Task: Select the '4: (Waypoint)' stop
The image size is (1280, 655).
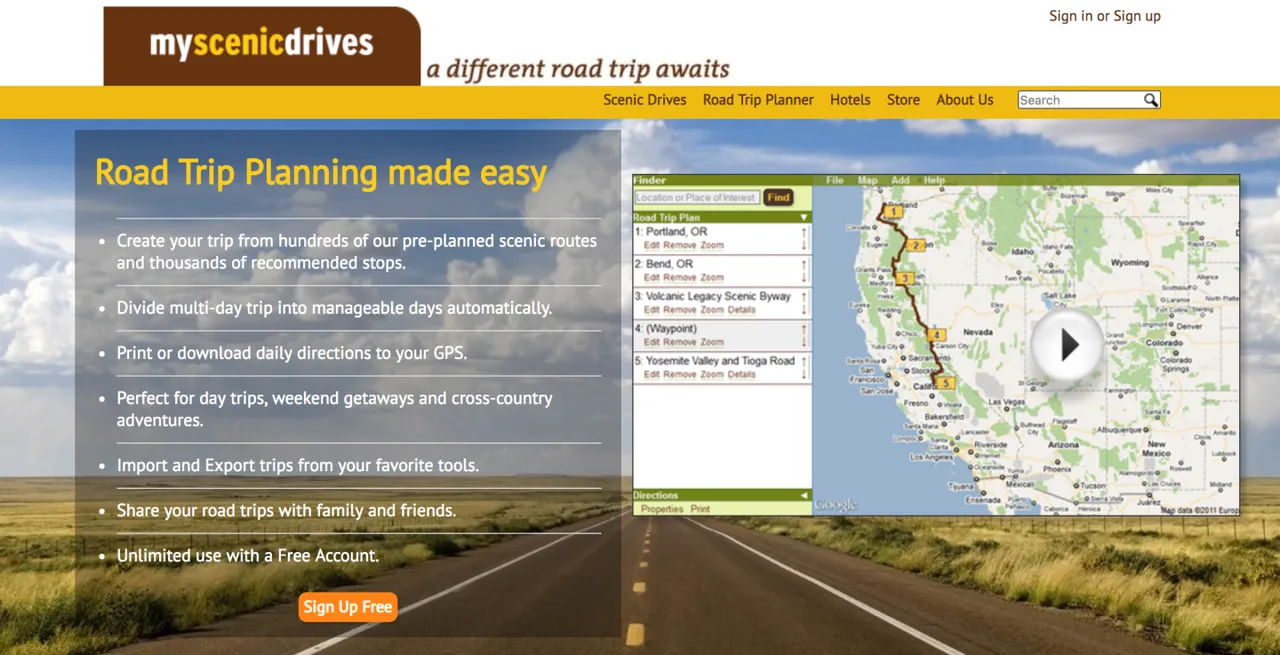Action: [x=666, y=329]
